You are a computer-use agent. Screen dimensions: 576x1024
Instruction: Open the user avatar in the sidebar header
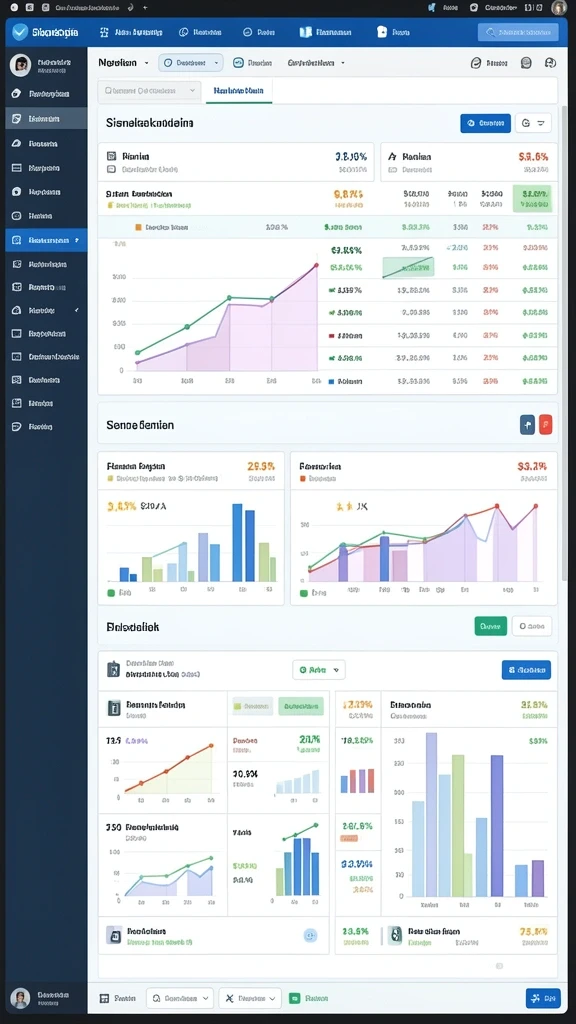pos(20,65)
